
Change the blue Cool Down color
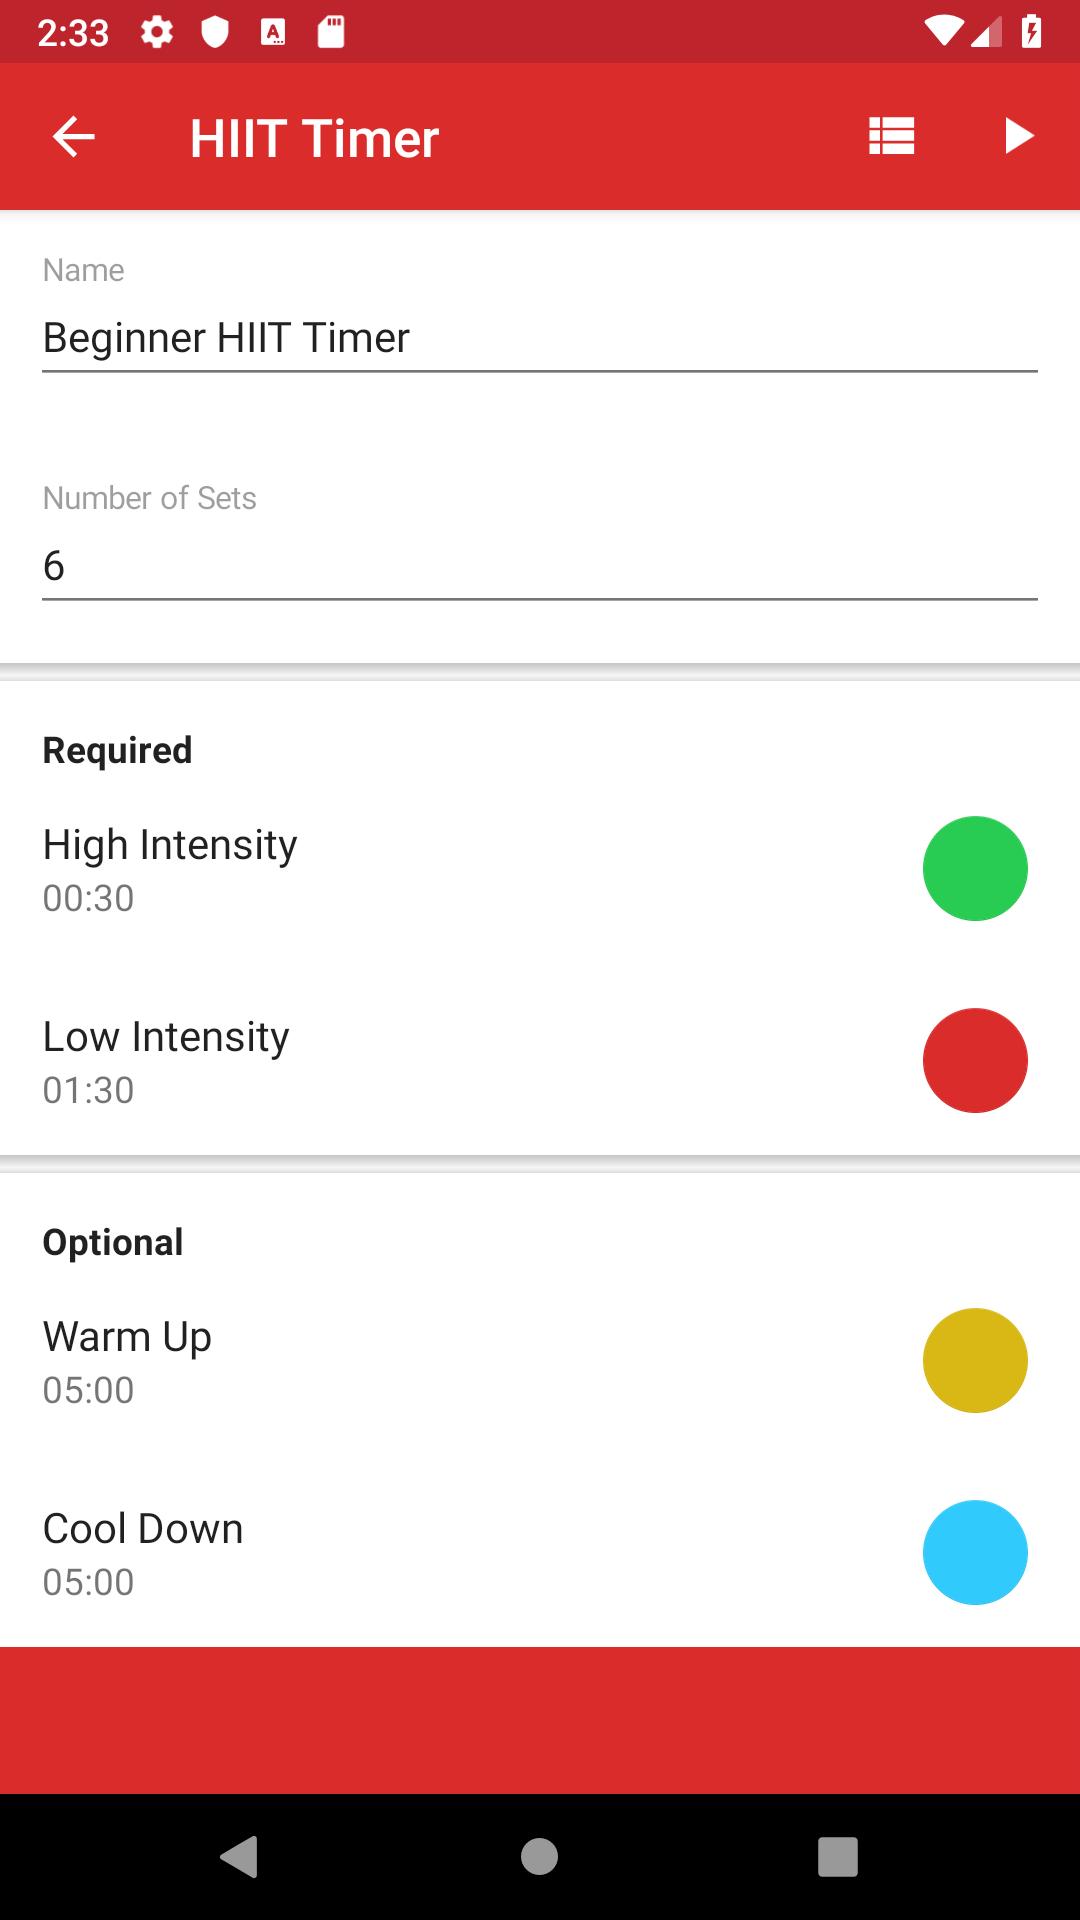[975, 1552]
